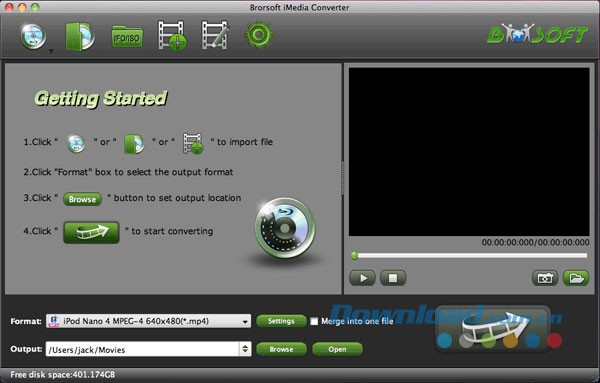Image resolution: width=600 pixels, height=383 pixels.
Task: Click the Output path stepper arrows
Action: click(245, 349)
